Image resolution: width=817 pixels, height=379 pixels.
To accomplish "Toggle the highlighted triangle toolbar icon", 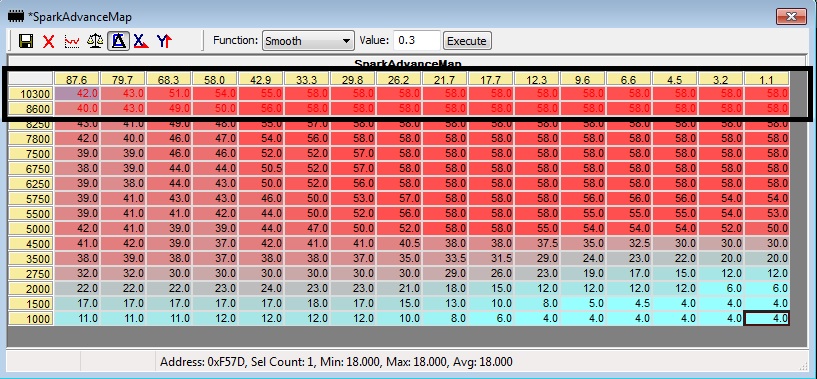I will (118, 41).
